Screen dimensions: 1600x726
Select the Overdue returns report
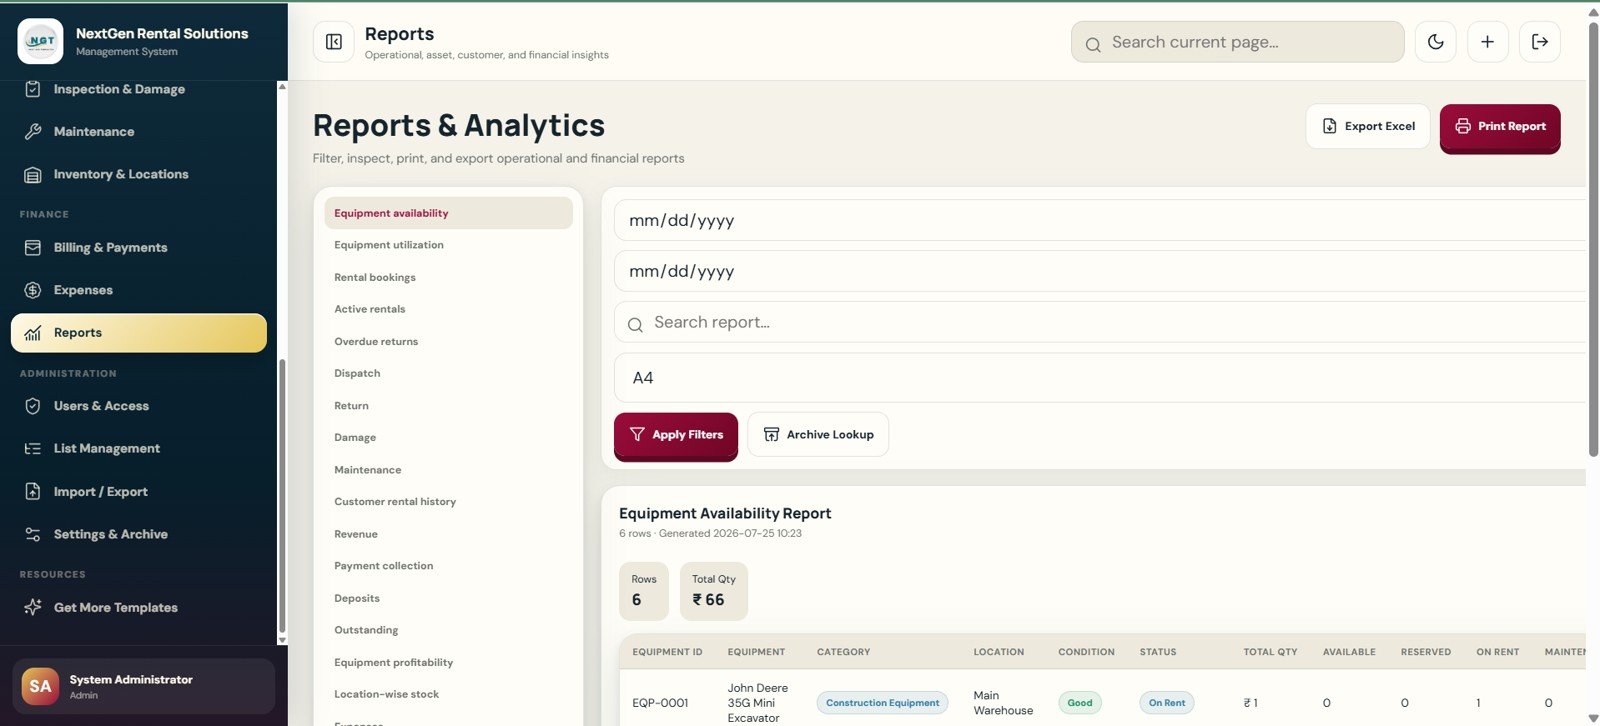pos(448,341)
